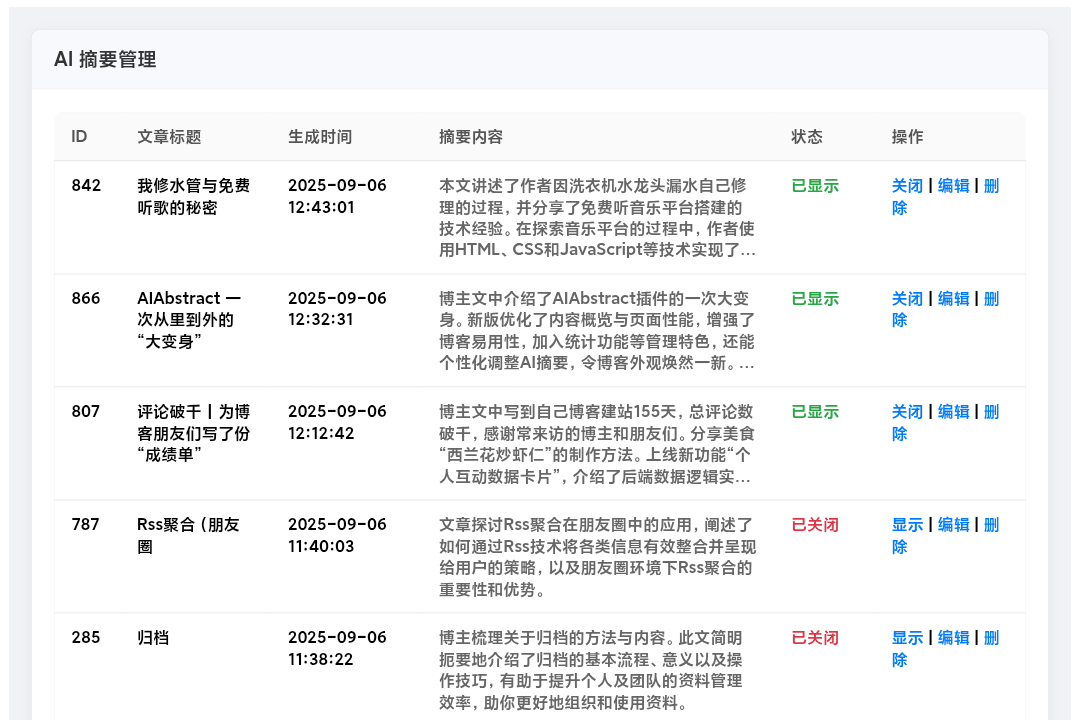The width and height of the screenshot is (1077, 720).
Task: Close the AI summary for article 866
Action: [x=907, y=299]
